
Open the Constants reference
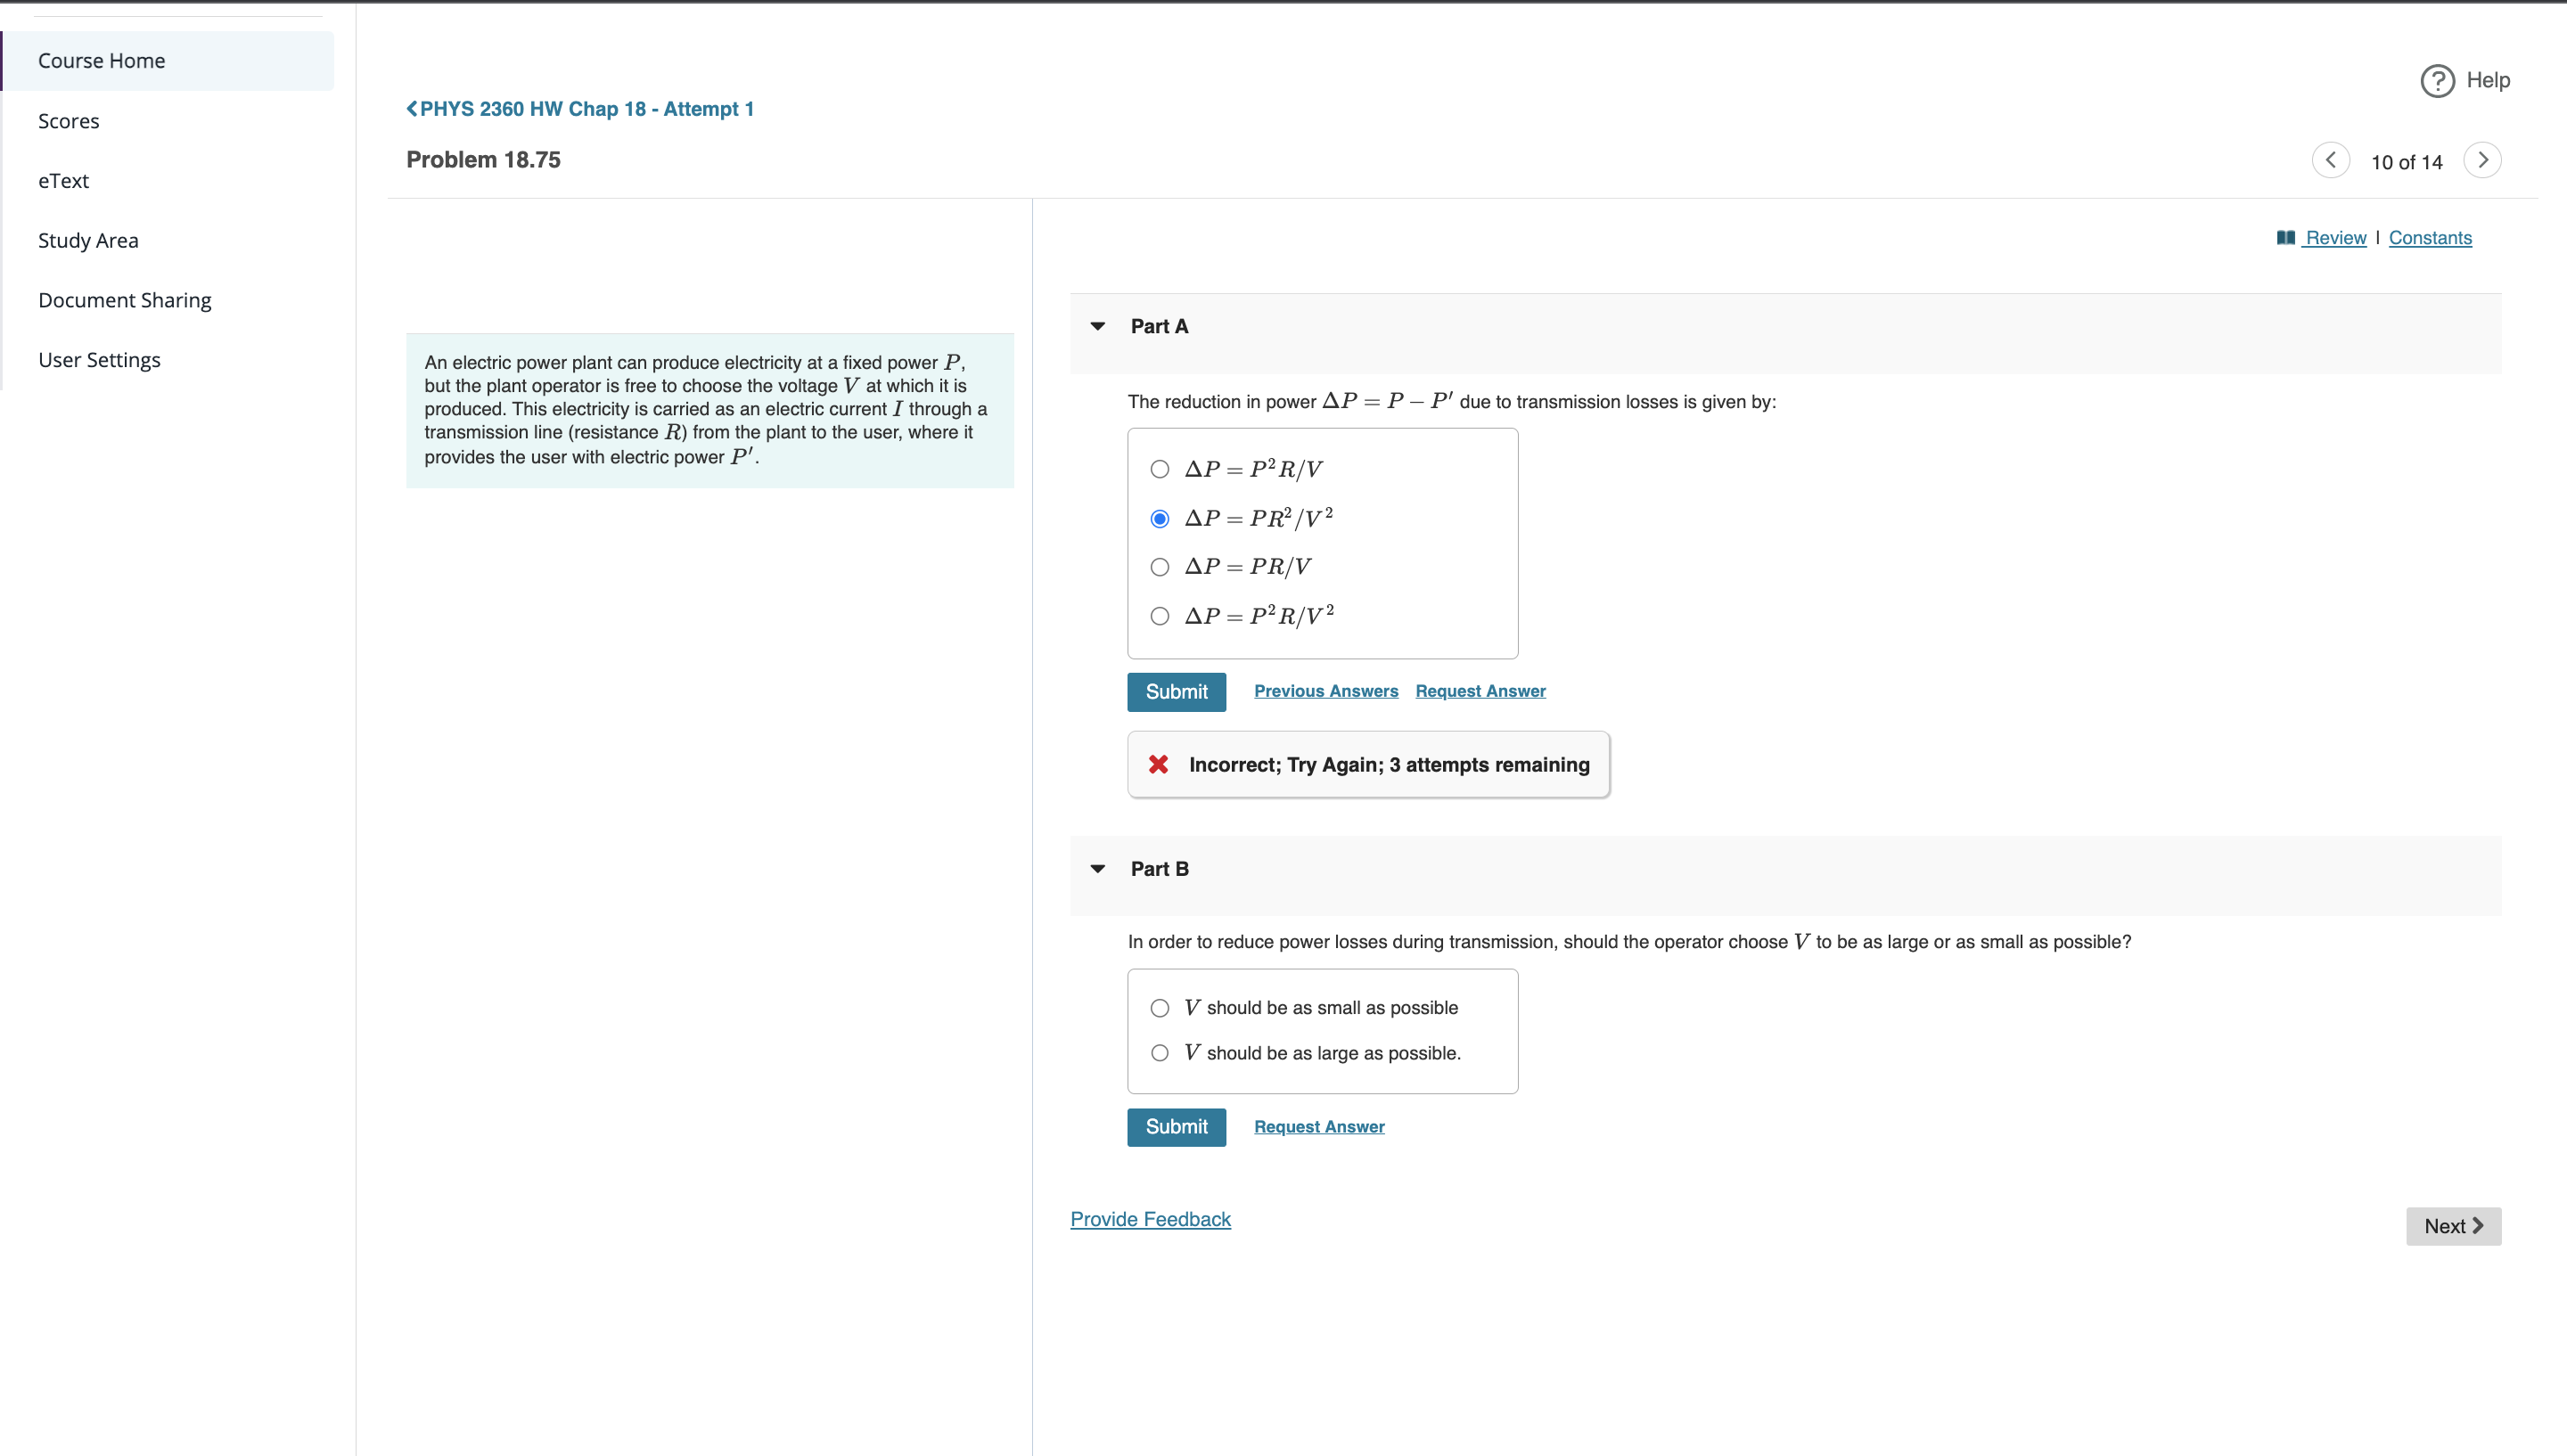[2430, 237]
